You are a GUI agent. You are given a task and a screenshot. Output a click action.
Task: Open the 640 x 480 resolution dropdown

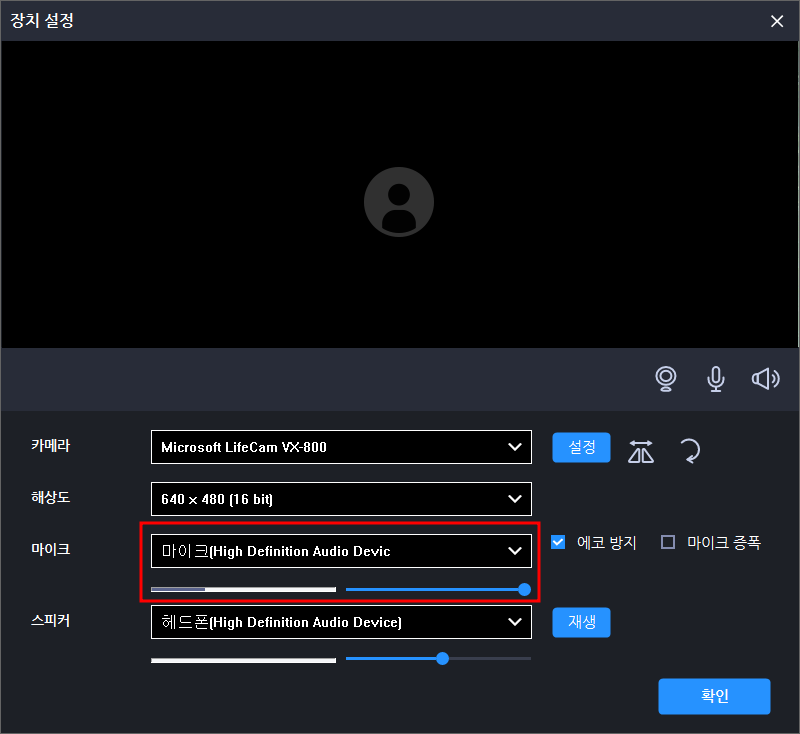click(341, 499)
